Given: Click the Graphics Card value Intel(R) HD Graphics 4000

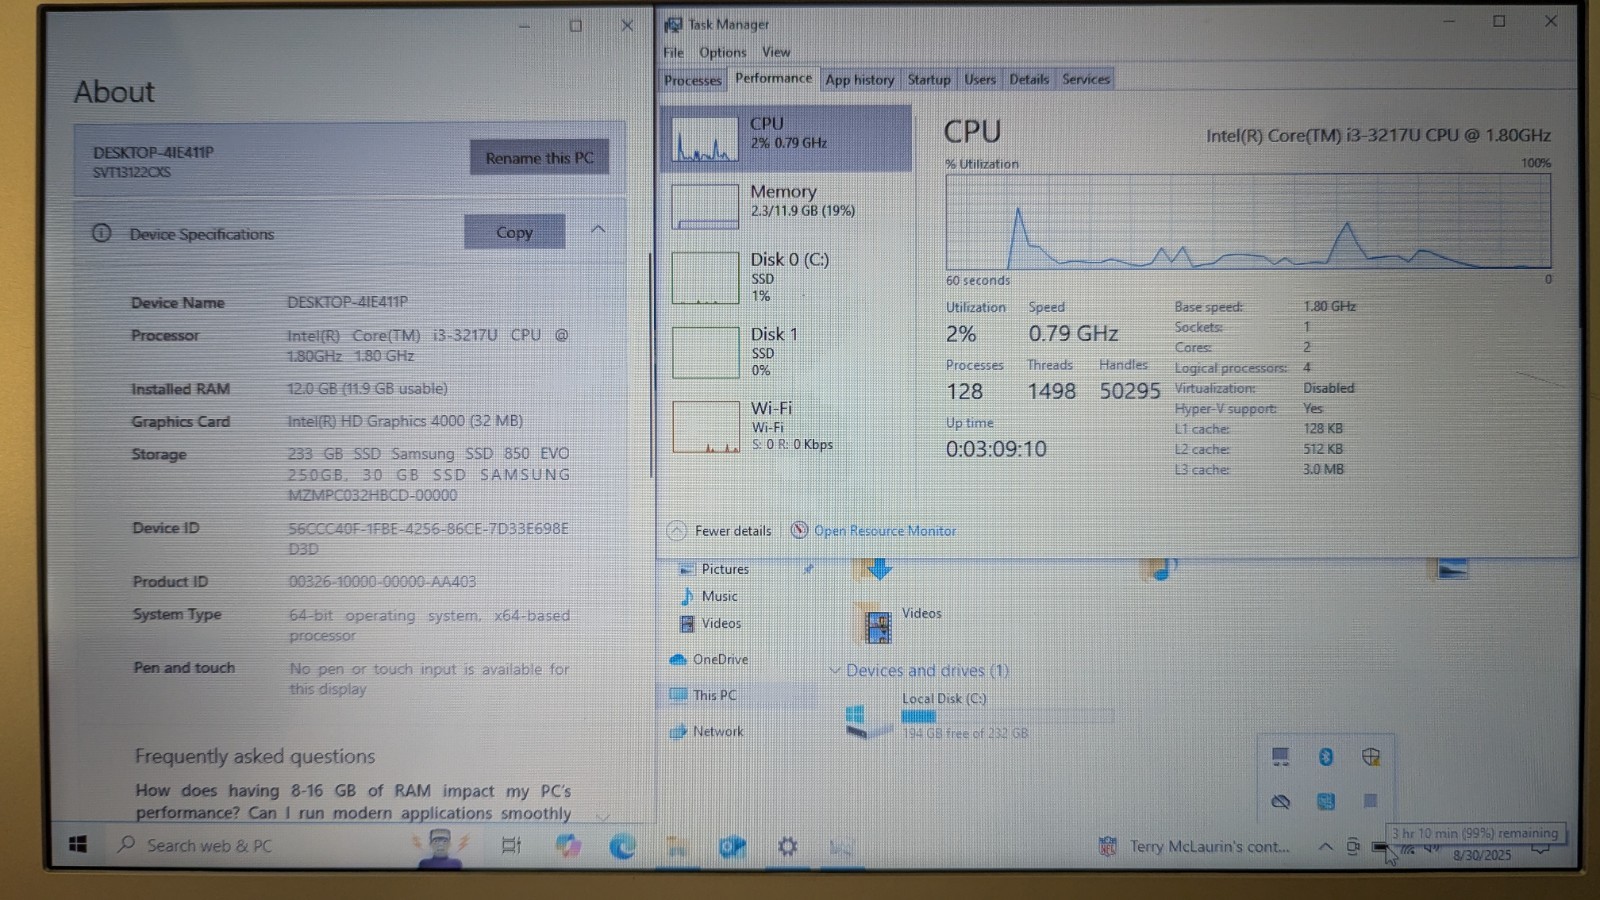Looking at the screenshot, I should tap(405, 421).
